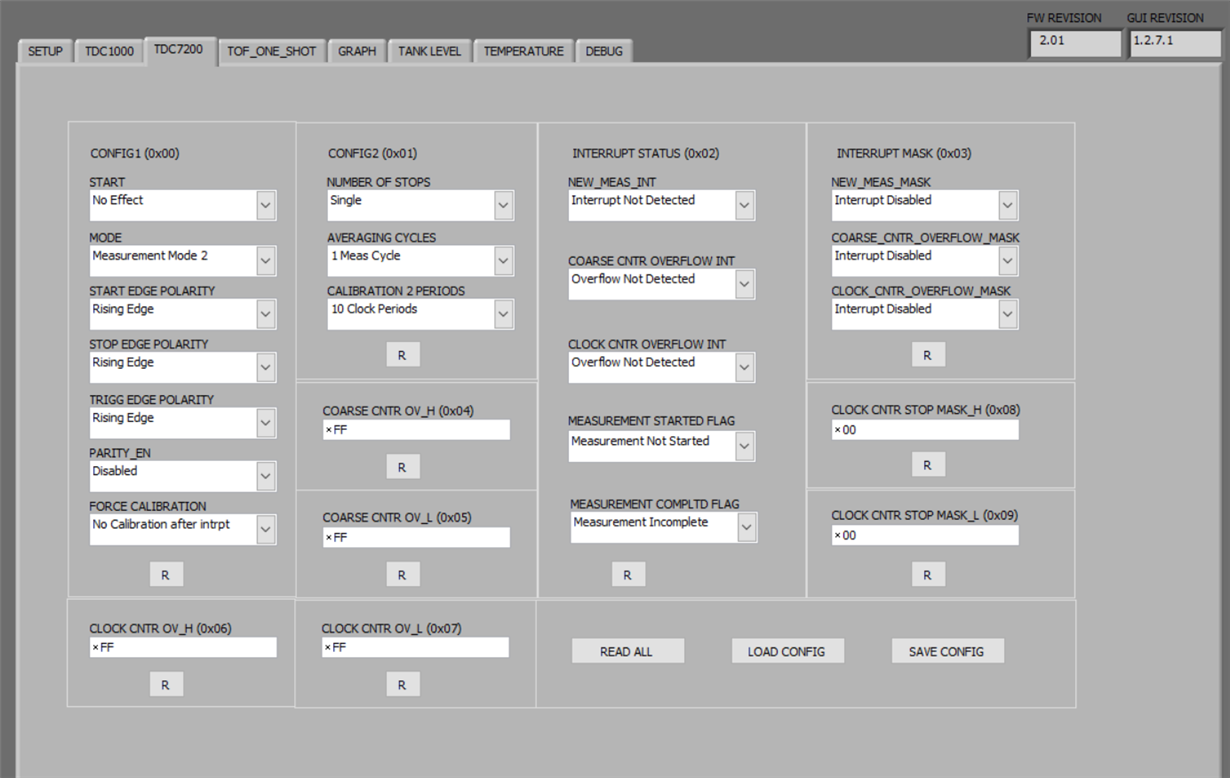This screenshot has width=1230, height=778.
Task: Switch to the GRAPH tab
Action: point(357,51)
